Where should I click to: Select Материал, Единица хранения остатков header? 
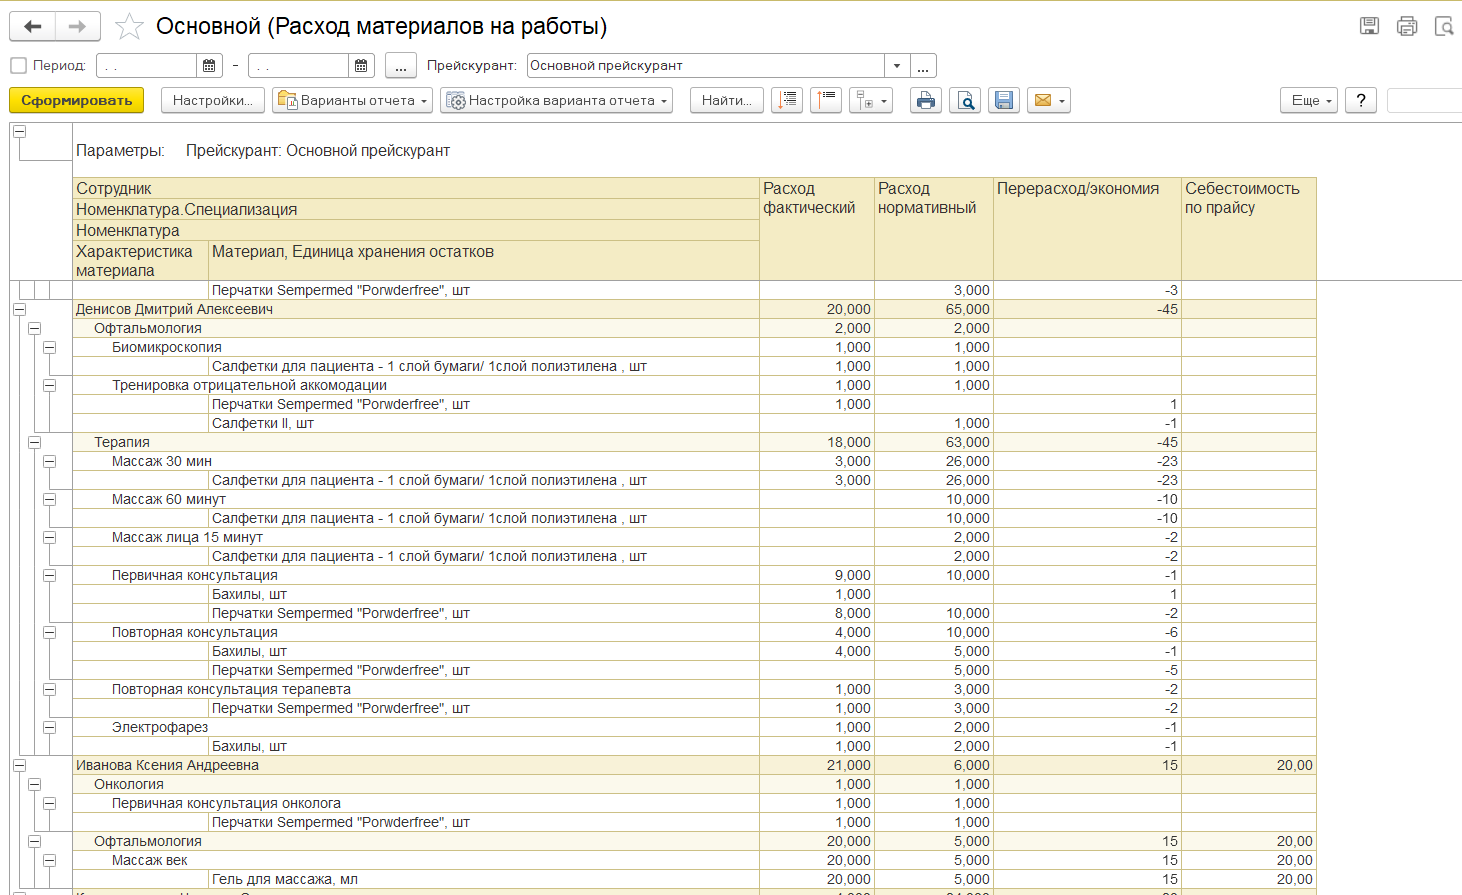coord(484,261)
